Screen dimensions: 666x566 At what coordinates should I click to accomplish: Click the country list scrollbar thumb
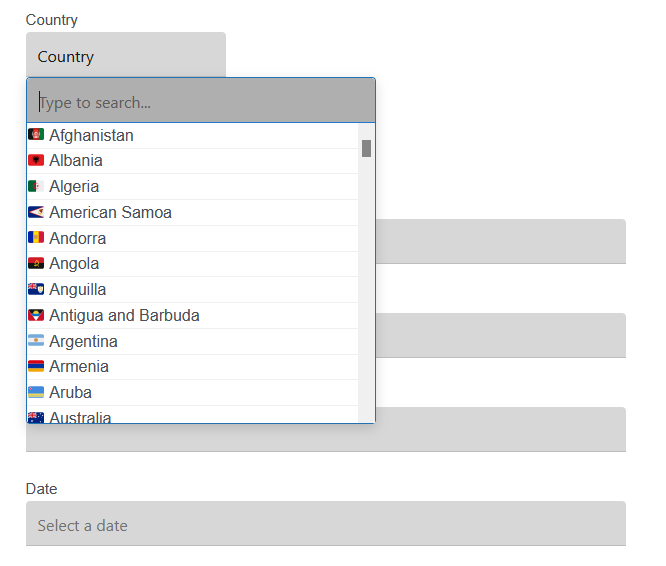click(366, 149)
